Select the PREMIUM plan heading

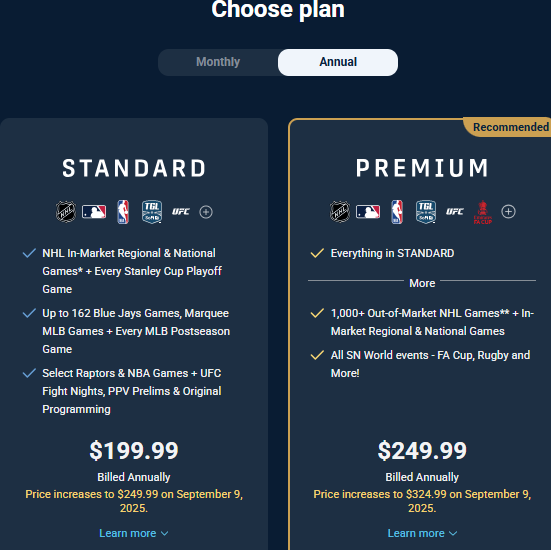(x=422, y=168)
